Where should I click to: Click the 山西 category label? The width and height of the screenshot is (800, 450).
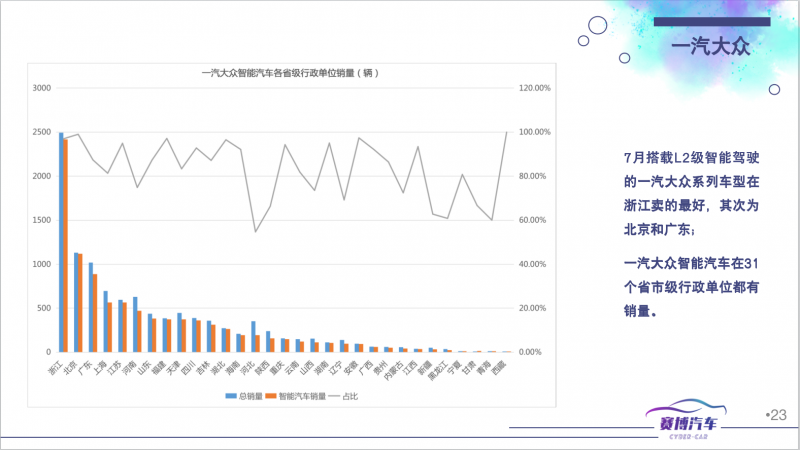point(307,367)
